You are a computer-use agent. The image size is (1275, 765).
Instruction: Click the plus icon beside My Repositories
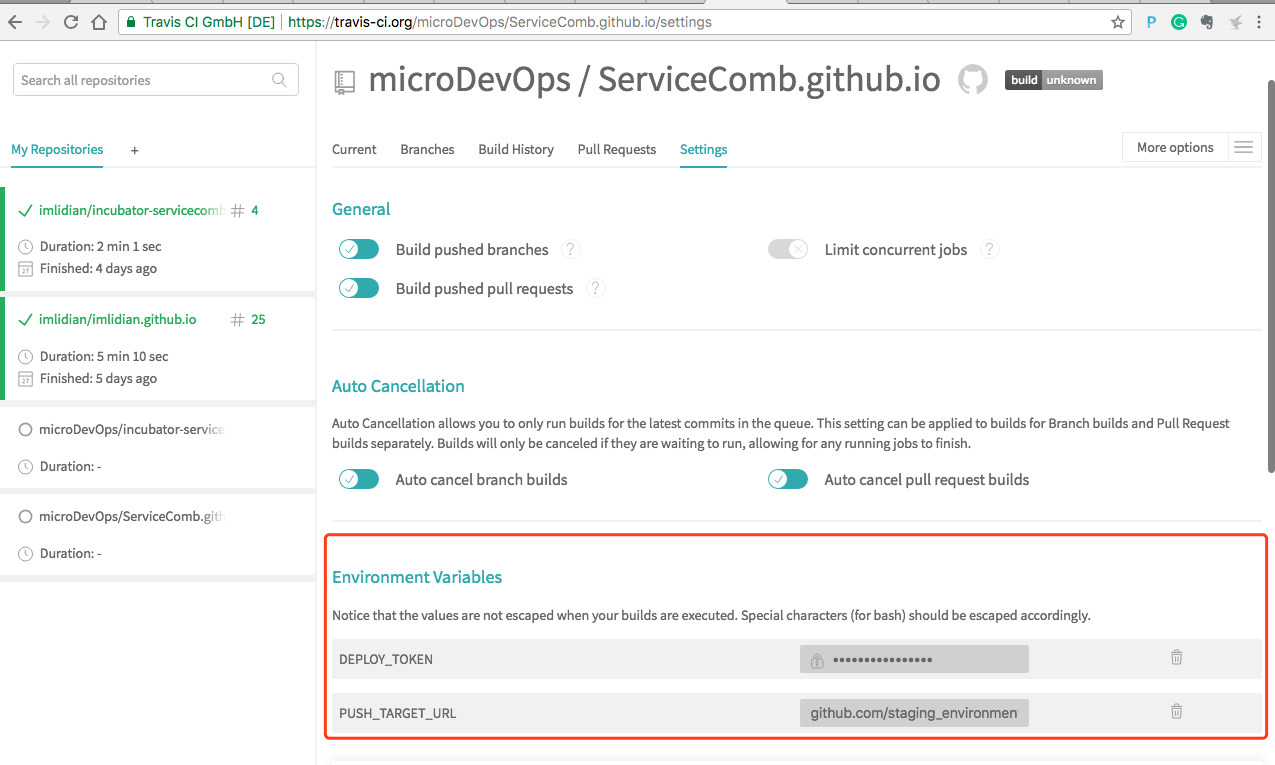pos(135,150)
